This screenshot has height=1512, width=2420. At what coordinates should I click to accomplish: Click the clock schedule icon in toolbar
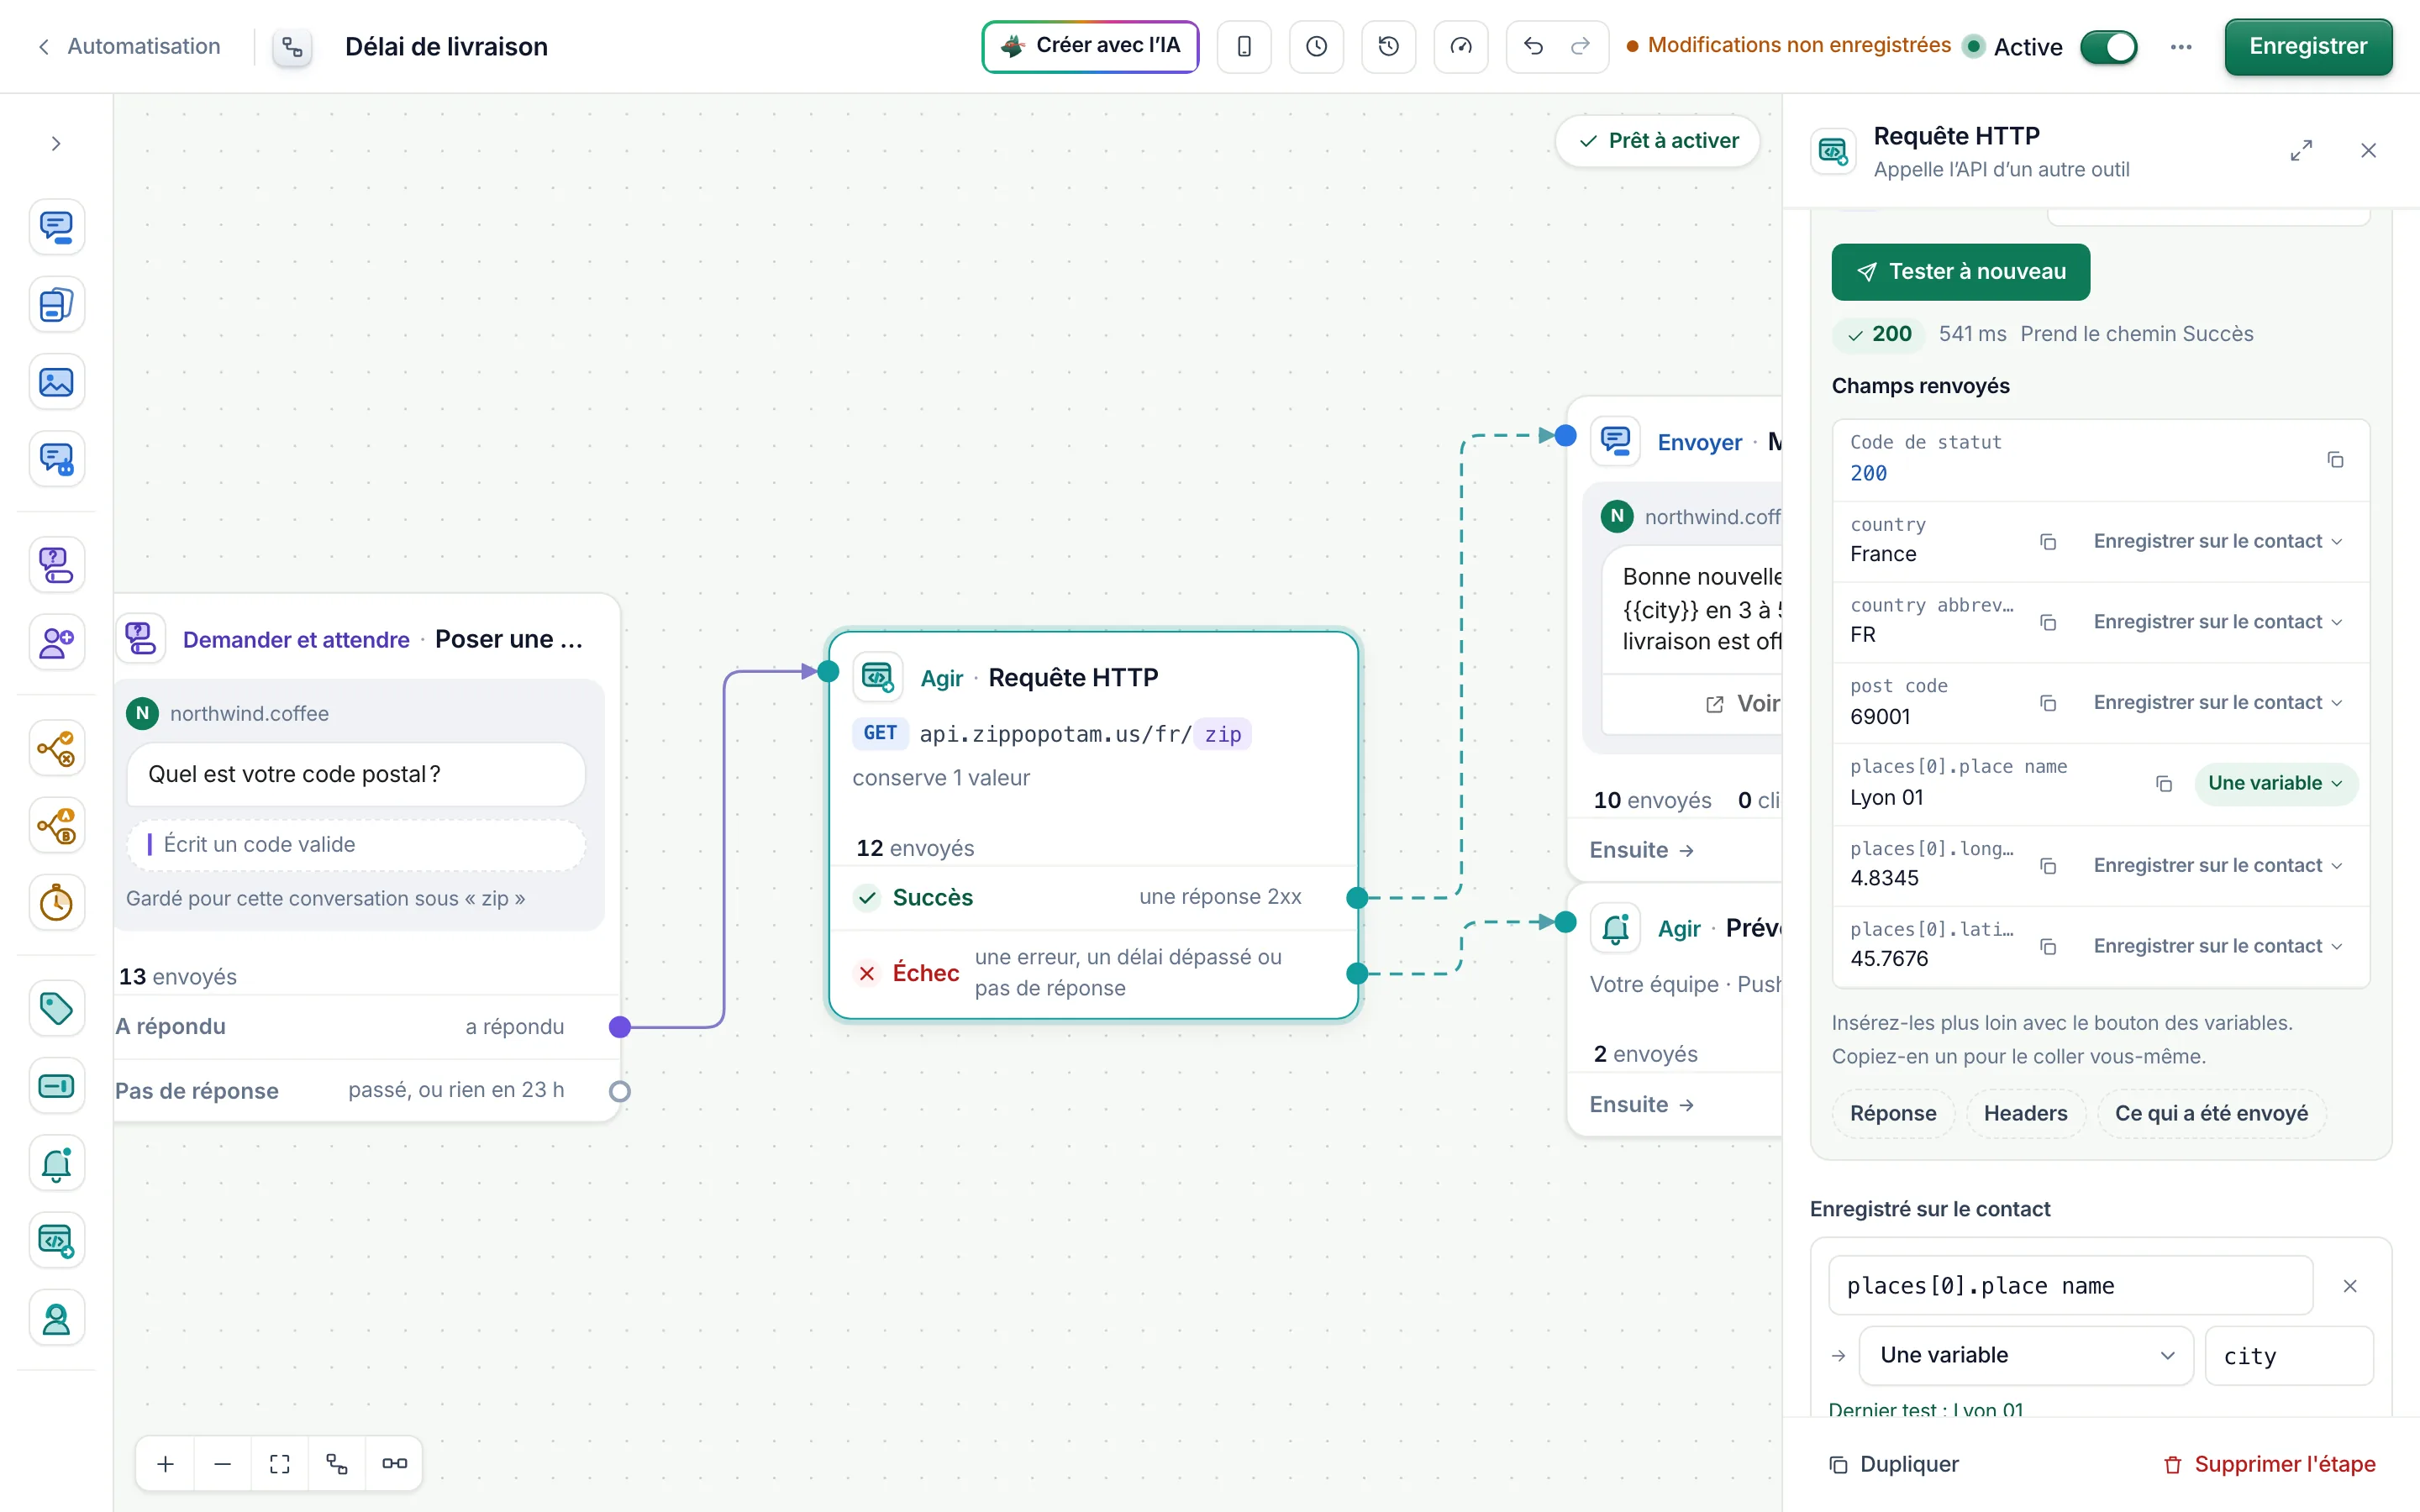[1316, 46]
